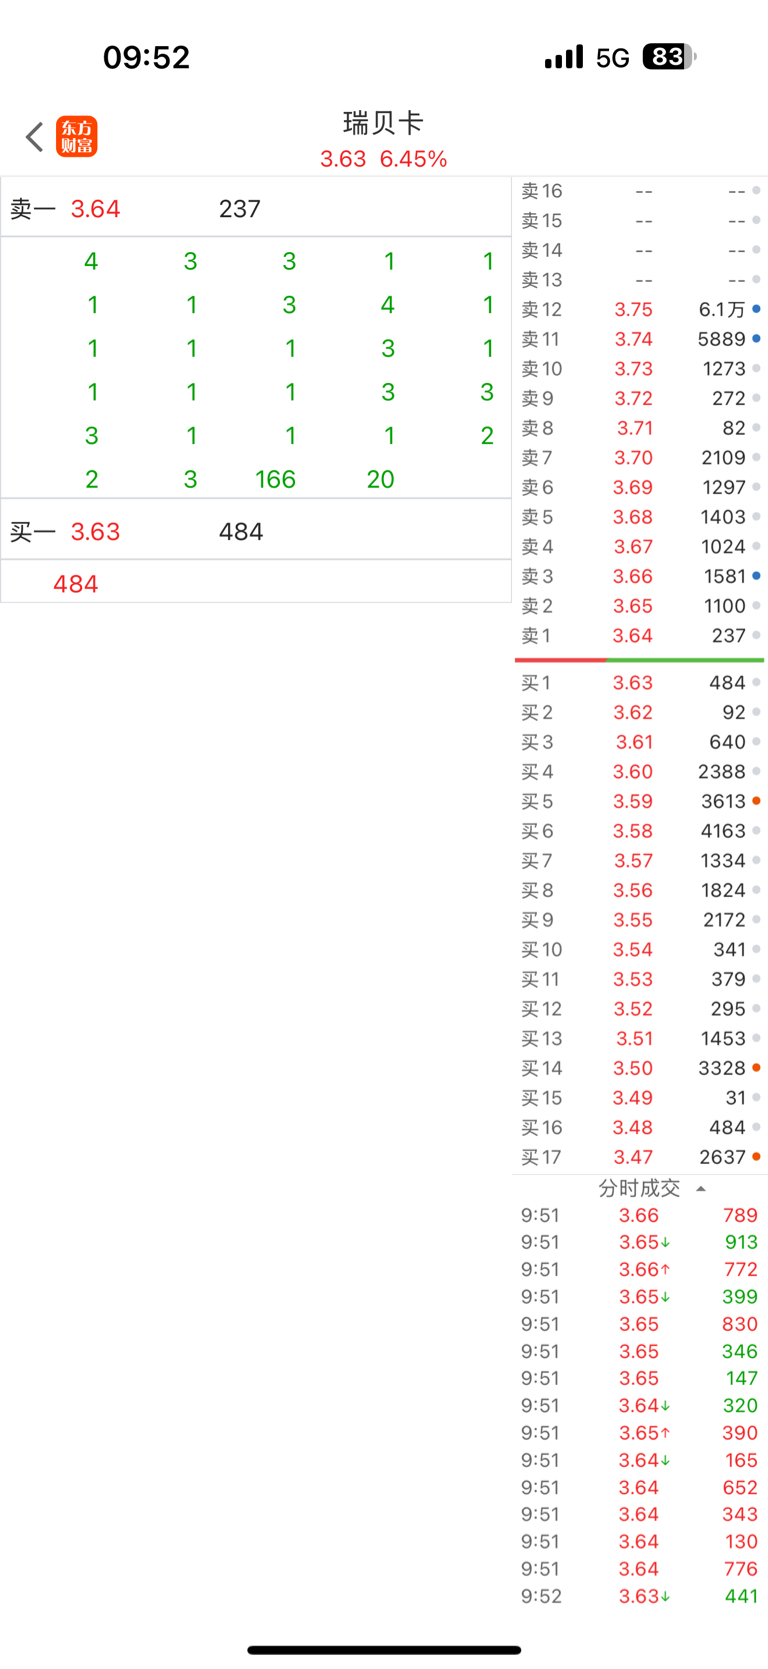Image resolution: width=768 pixels, height=1669 pixels.
Task: Select the 卖3 row at 3.66
Action: [x=640, y=577]
